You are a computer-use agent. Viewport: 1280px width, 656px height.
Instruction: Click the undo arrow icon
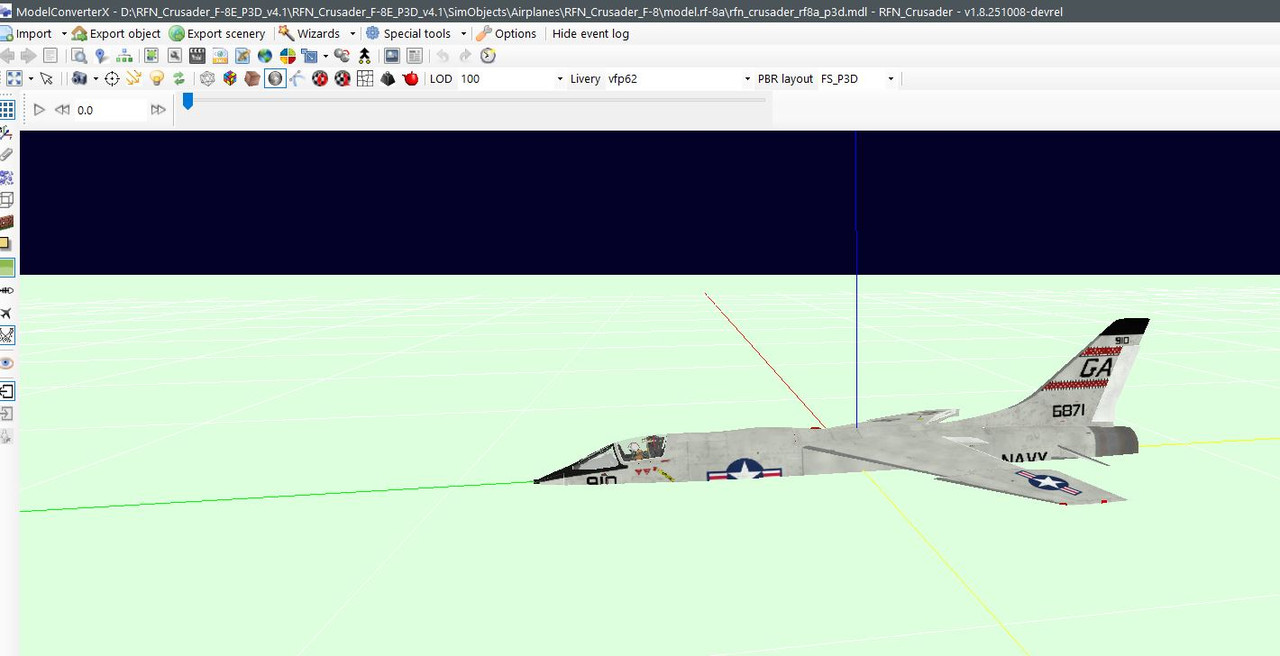click(442, 56)
